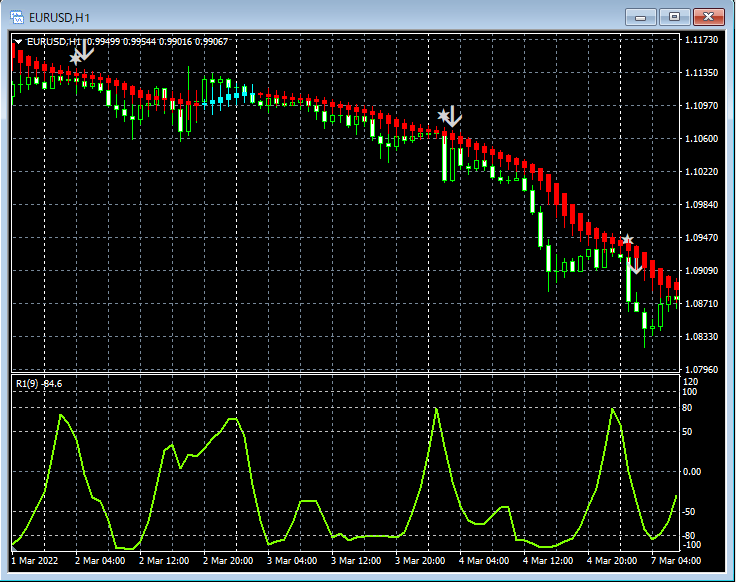Click time axis label 4 Mar 20:00
Viewport: 737px width, 582px height.
[612, 561]
